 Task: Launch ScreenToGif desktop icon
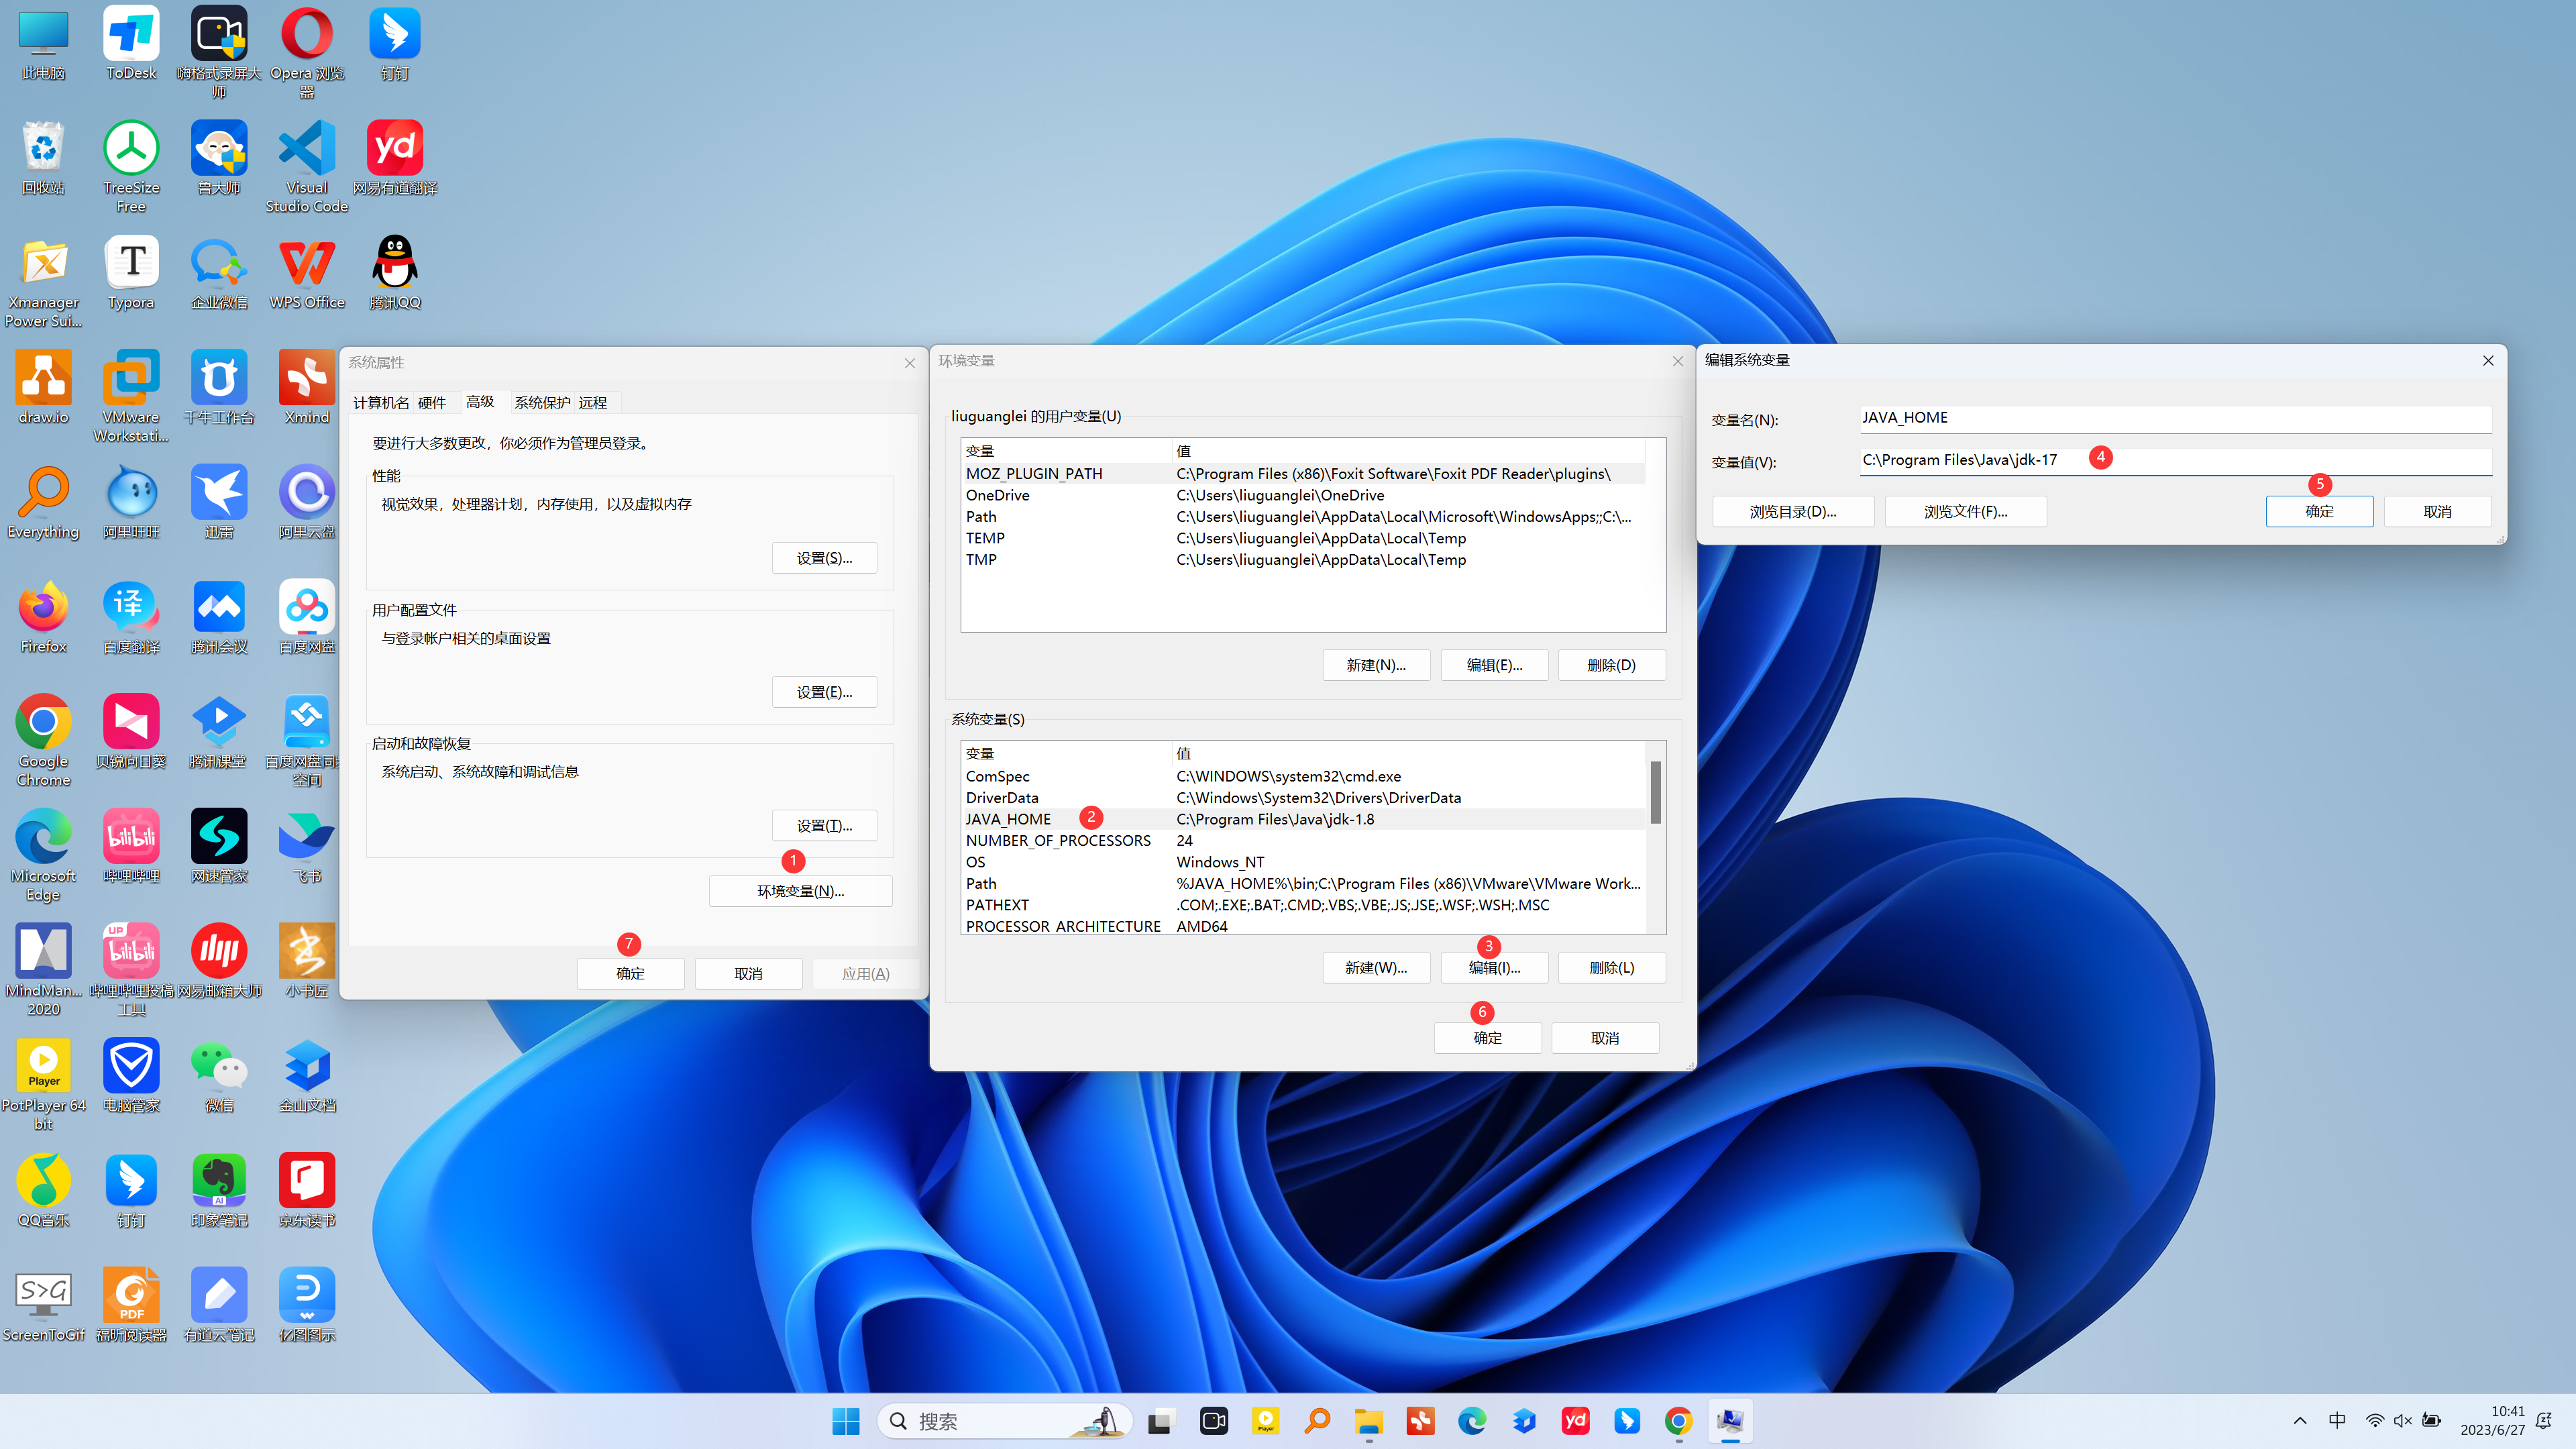click(x=44, y=1306)
